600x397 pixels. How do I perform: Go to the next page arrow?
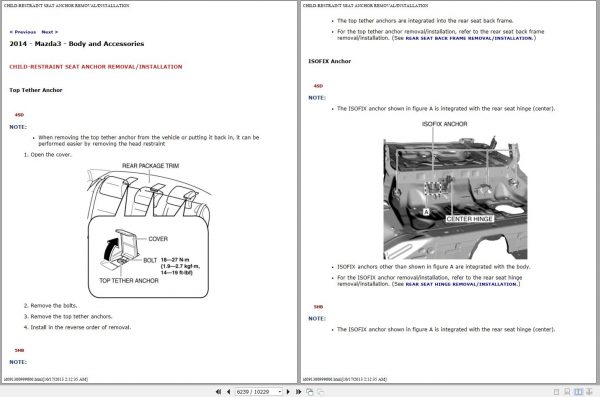[288, 392]
